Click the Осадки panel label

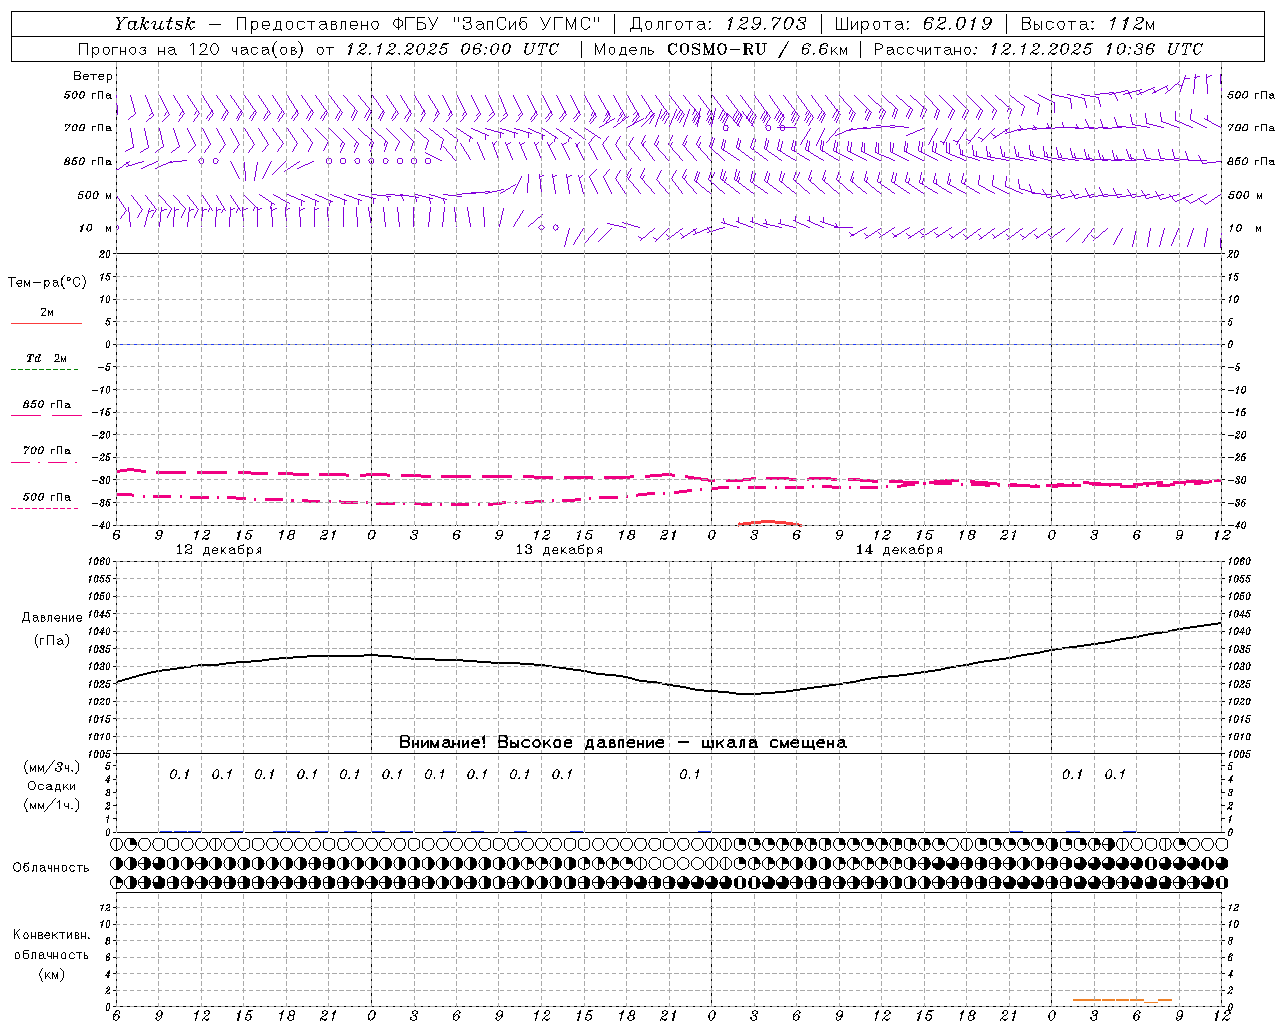coord(52,786)
